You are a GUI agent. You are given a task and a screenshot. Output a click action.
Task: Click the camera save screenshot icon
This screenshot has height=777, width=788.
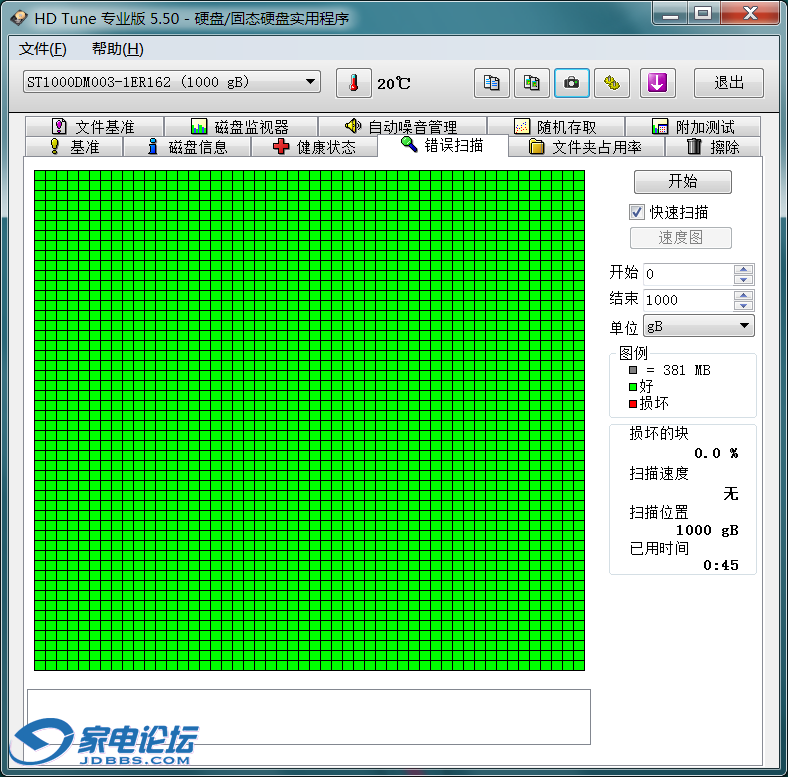[571, 83]
